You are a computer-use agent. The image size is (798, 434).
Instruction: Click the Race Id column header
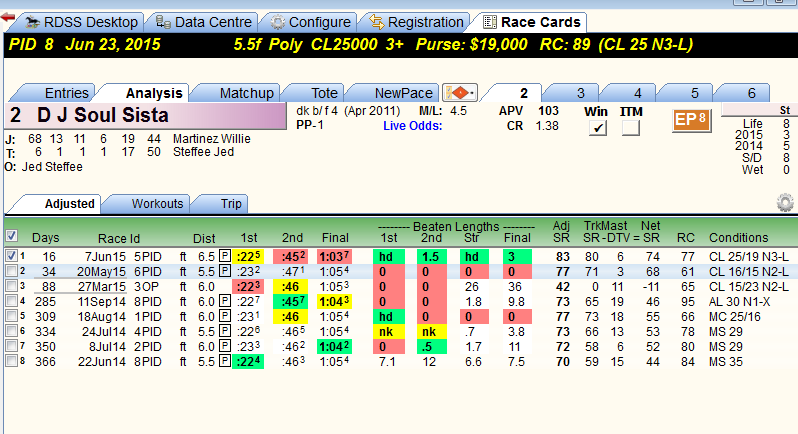119,238
